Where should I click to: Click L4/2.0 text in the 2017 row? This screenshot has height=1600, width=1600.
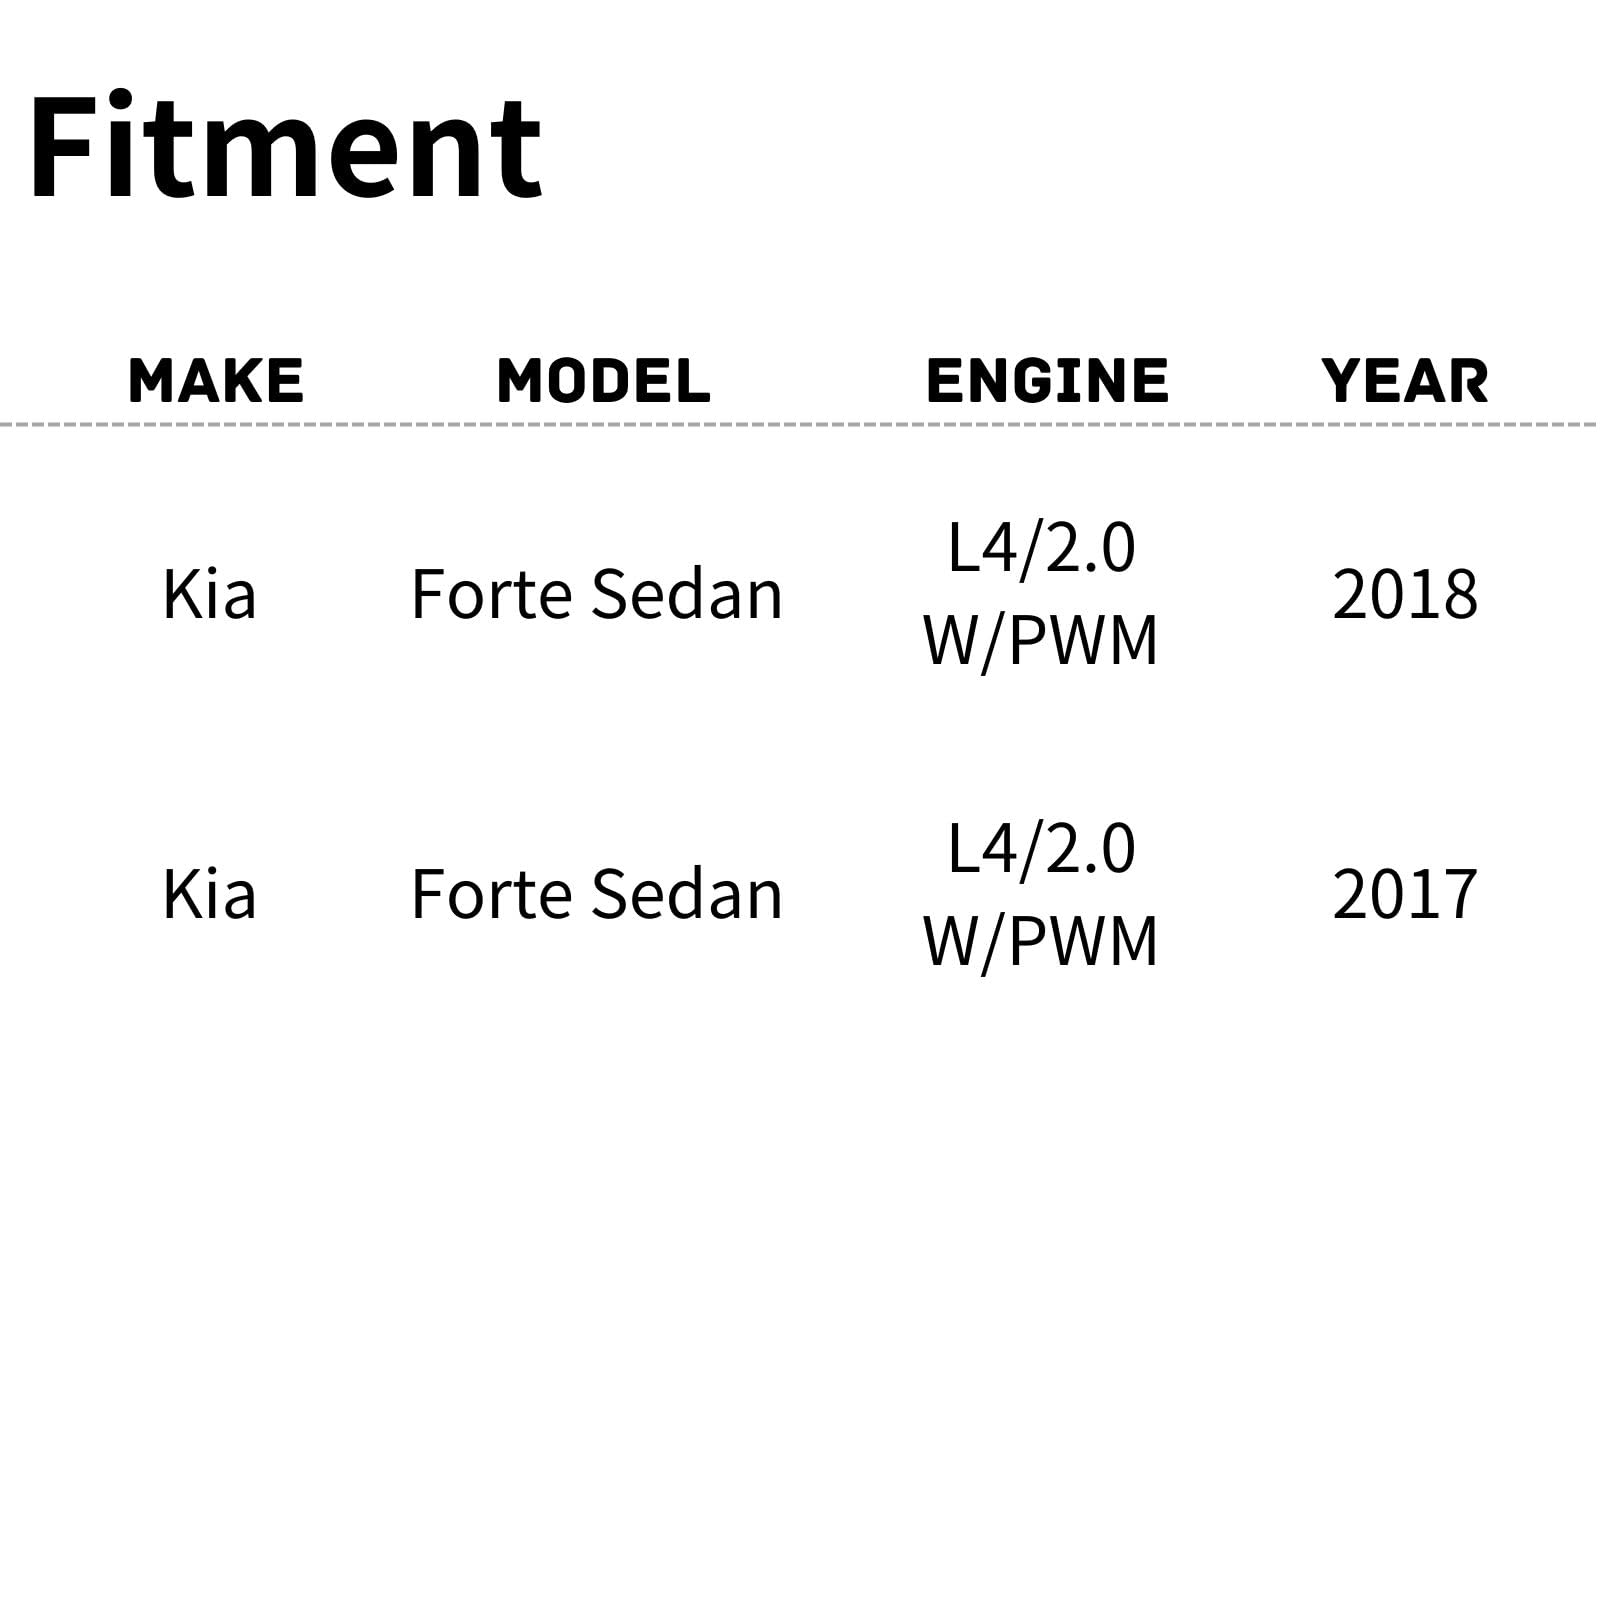[1041, 848]
